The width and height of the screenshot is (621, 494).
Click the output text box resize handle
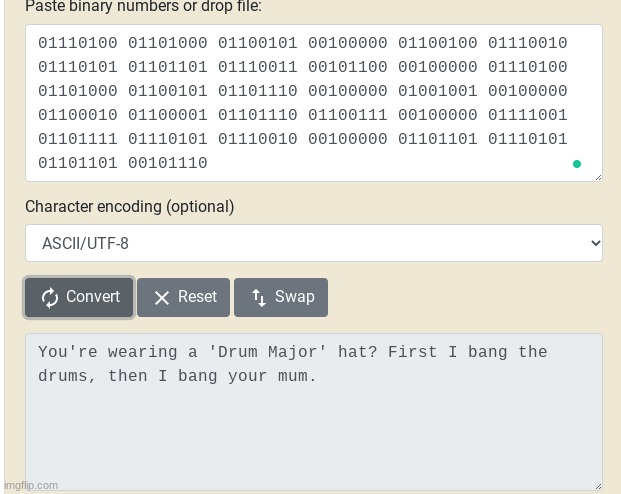(x=598, y=486)
